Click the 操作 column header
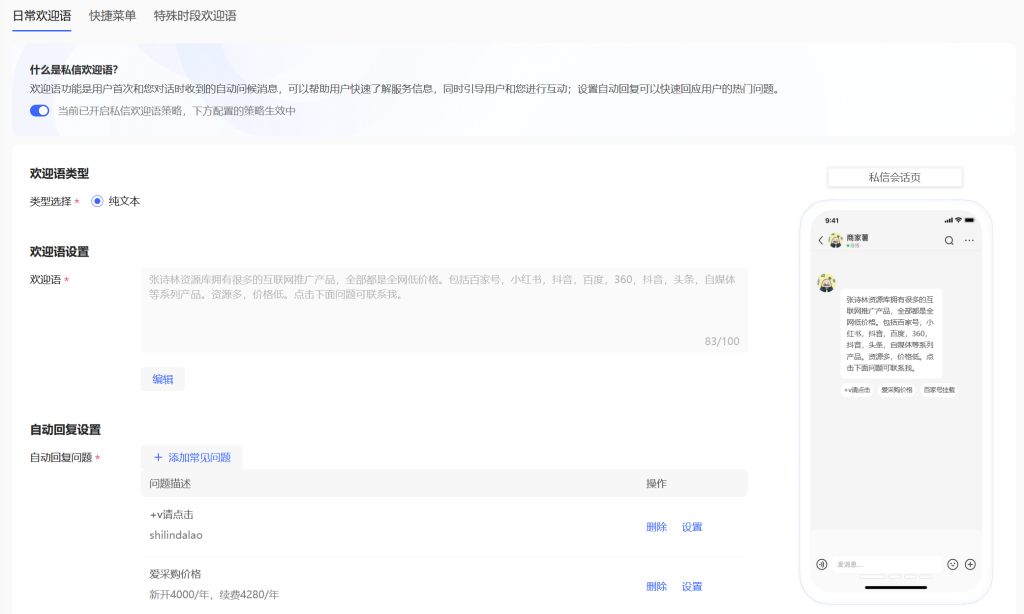Screen dimensions: 1024x614 [x=656, y=483]
